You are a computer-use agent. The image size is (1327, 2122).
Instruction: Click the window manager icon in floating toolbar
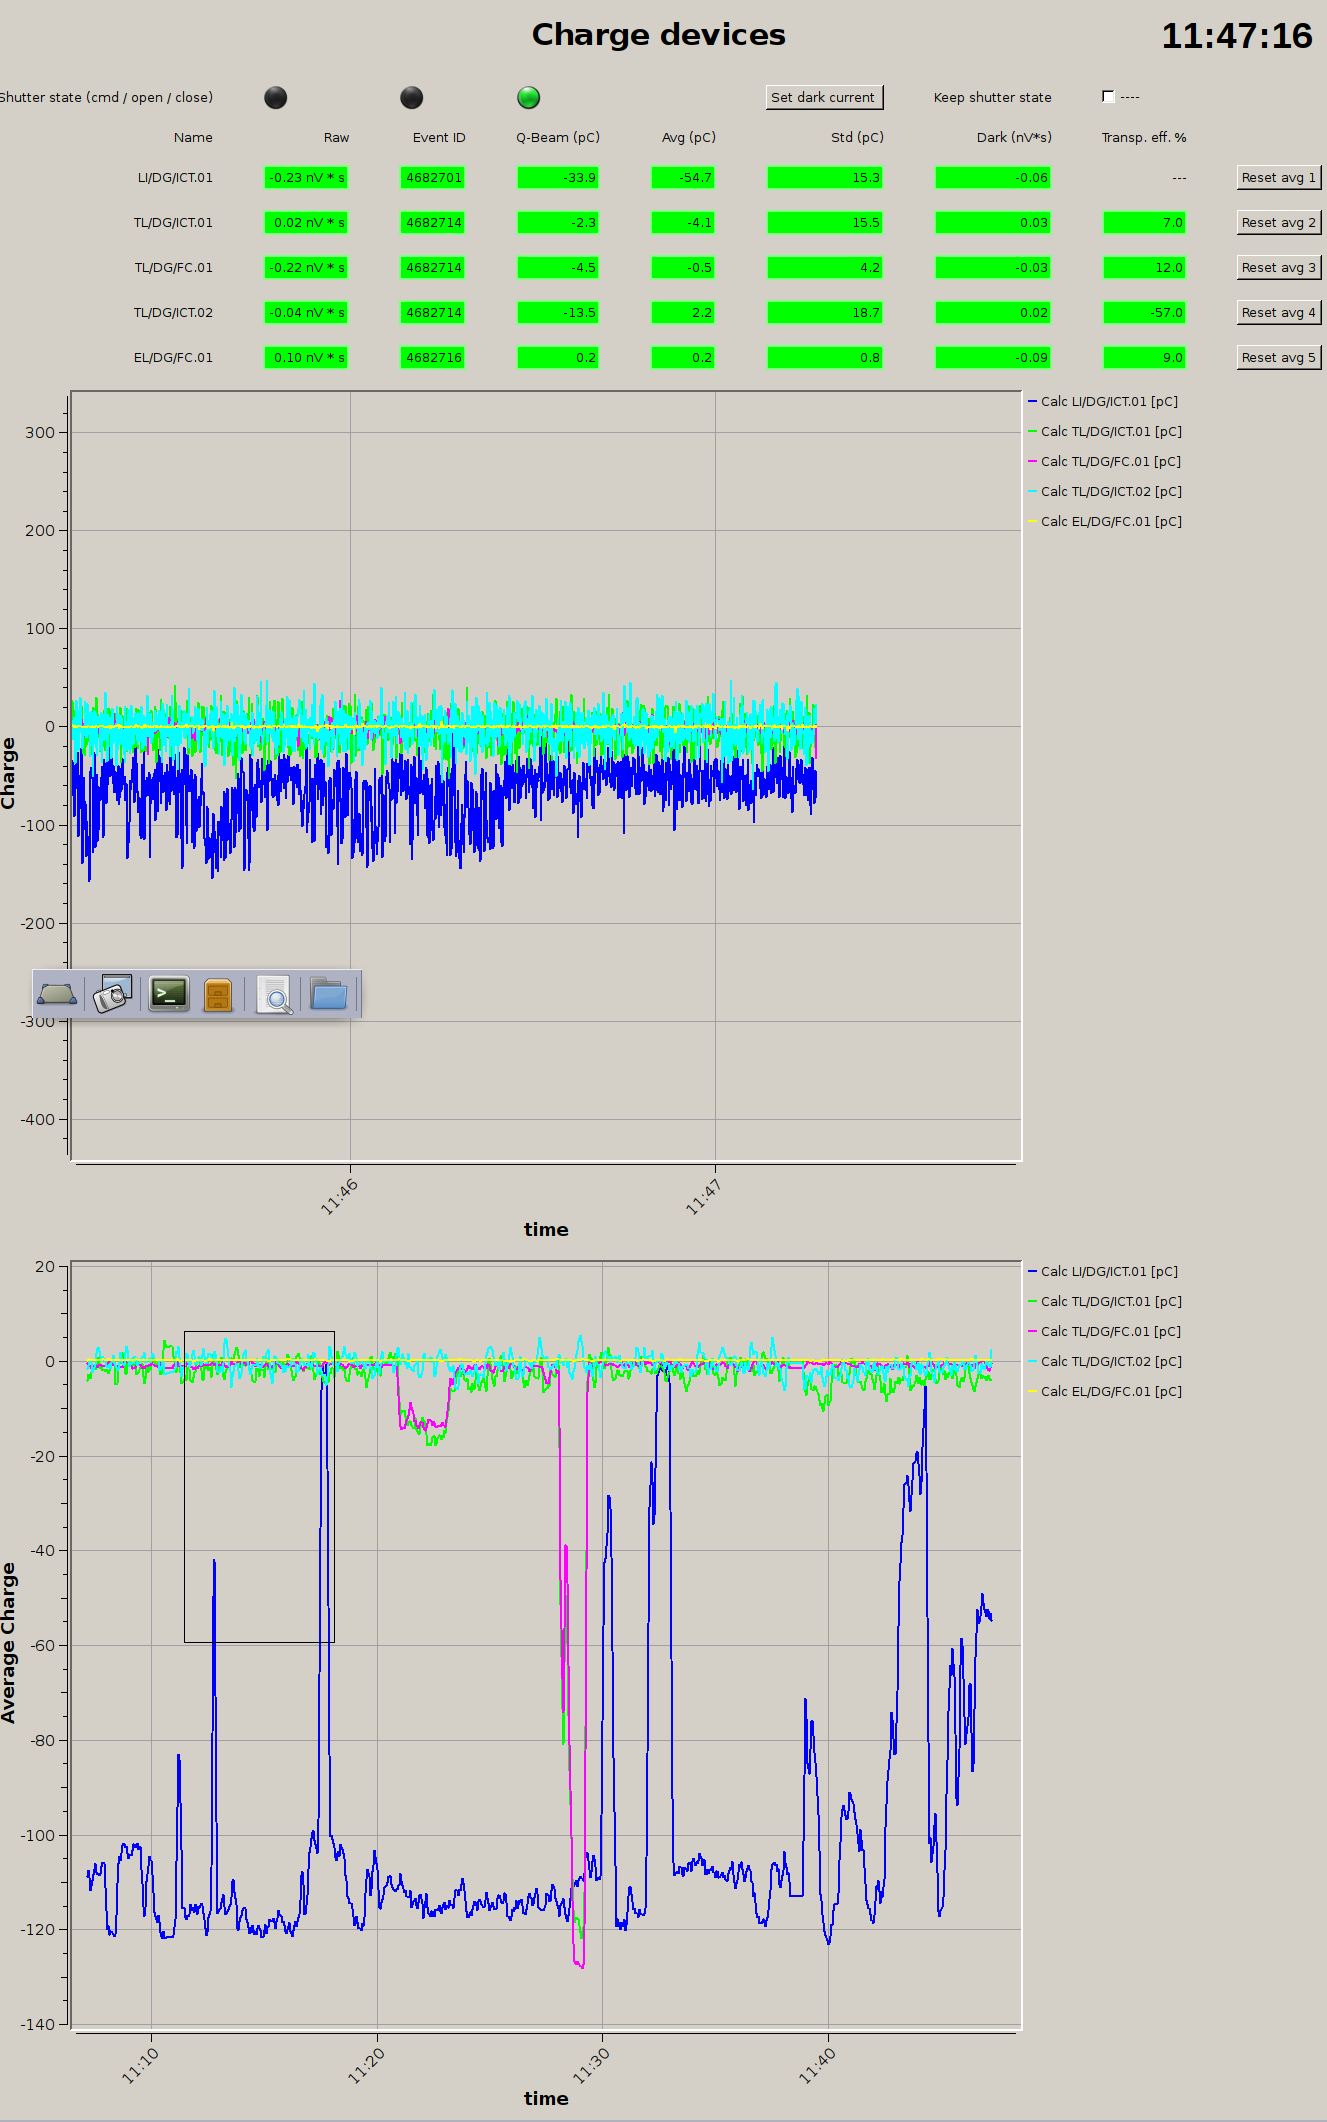click(x=57, y=995)
